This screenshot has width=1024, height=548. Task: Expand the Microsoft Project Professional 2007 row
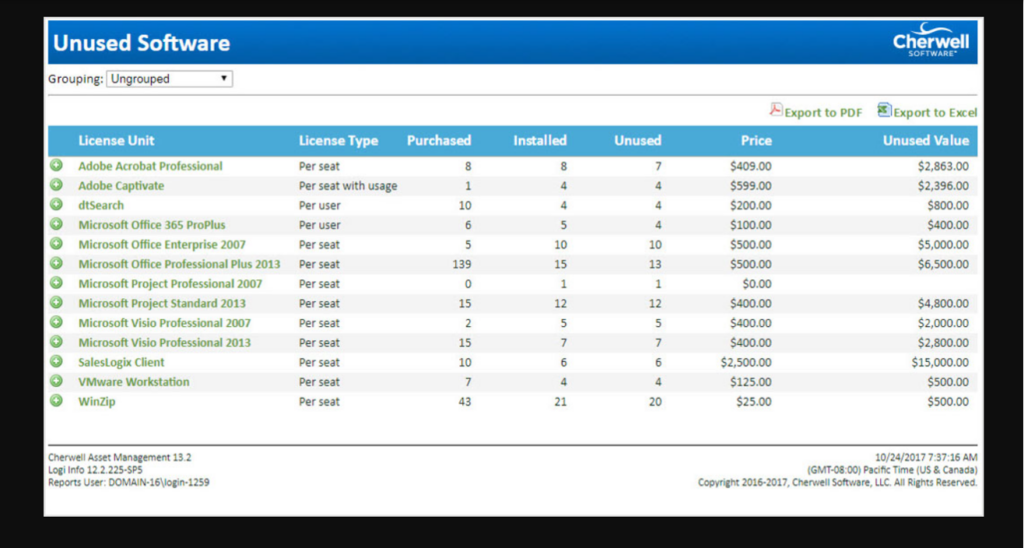(56, 283)
